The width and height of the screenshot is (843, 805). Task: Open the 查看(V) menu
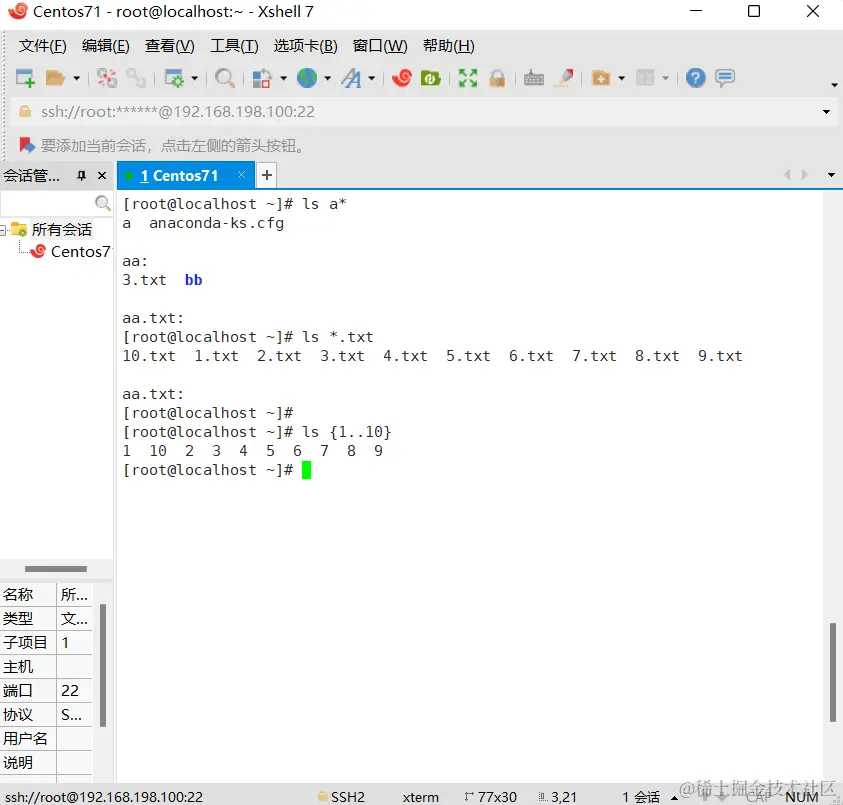[169, 46]
